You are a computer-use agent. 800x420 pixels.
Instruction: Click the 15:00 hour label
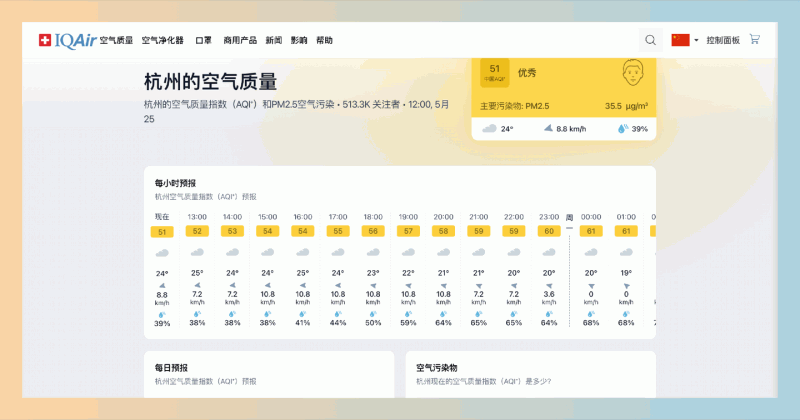267,217
